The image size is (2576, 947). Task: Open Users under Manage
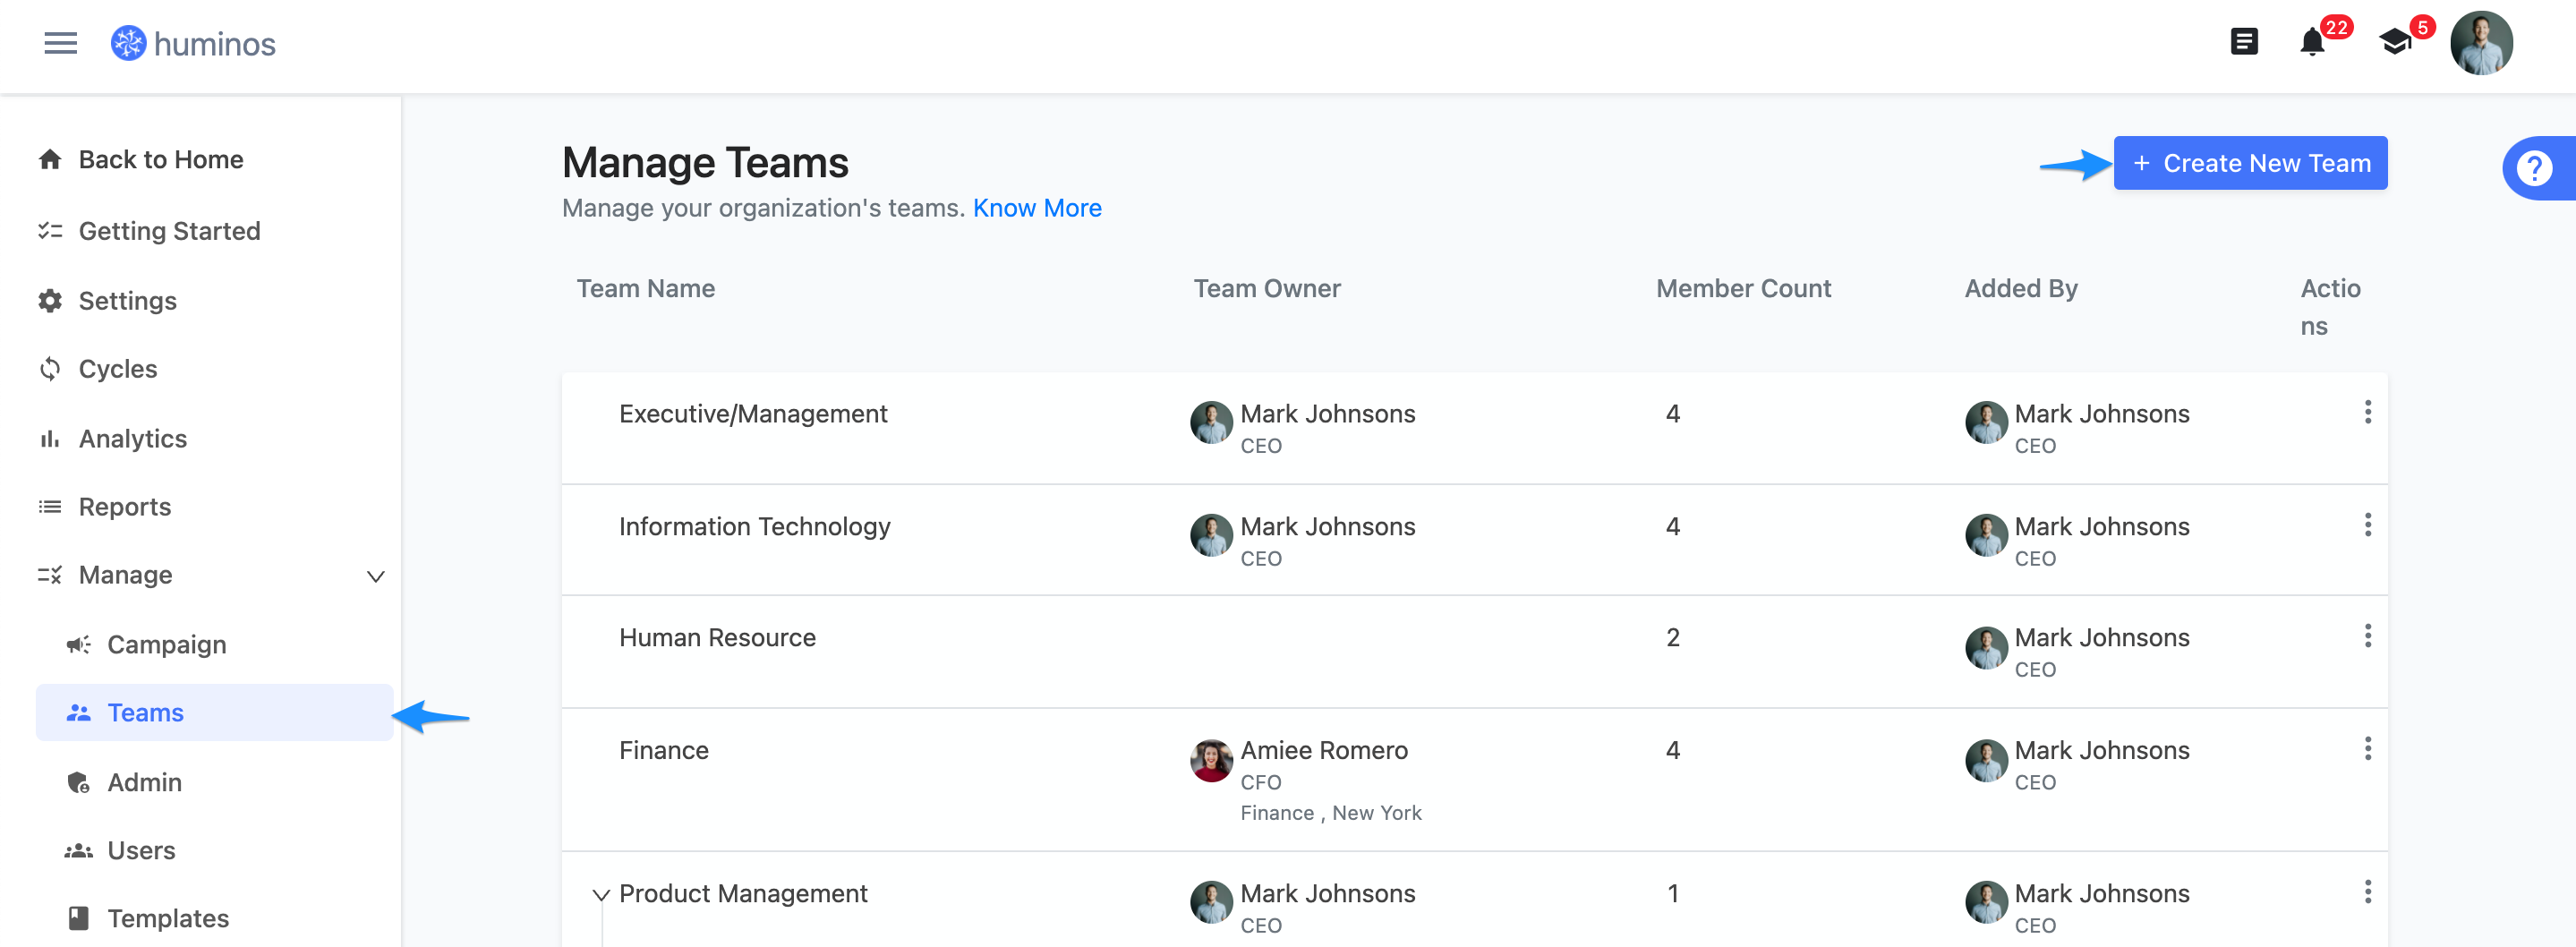click(141, 851)
